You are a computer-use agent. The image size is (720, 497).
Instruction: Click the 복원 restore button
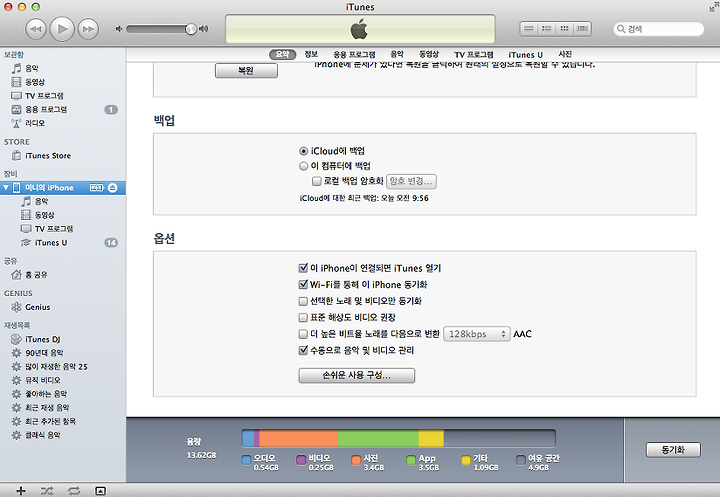pos(246,71)
